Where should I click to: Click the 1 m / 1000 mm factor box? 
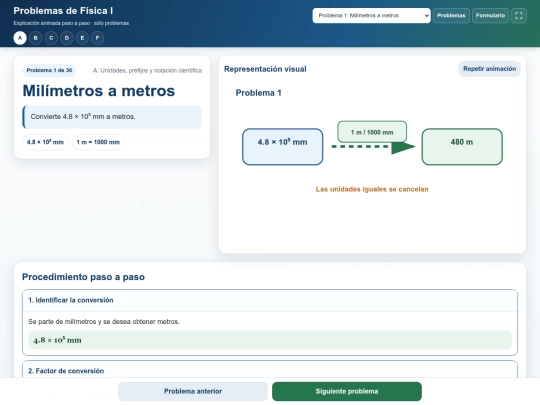tap(372, 132)
